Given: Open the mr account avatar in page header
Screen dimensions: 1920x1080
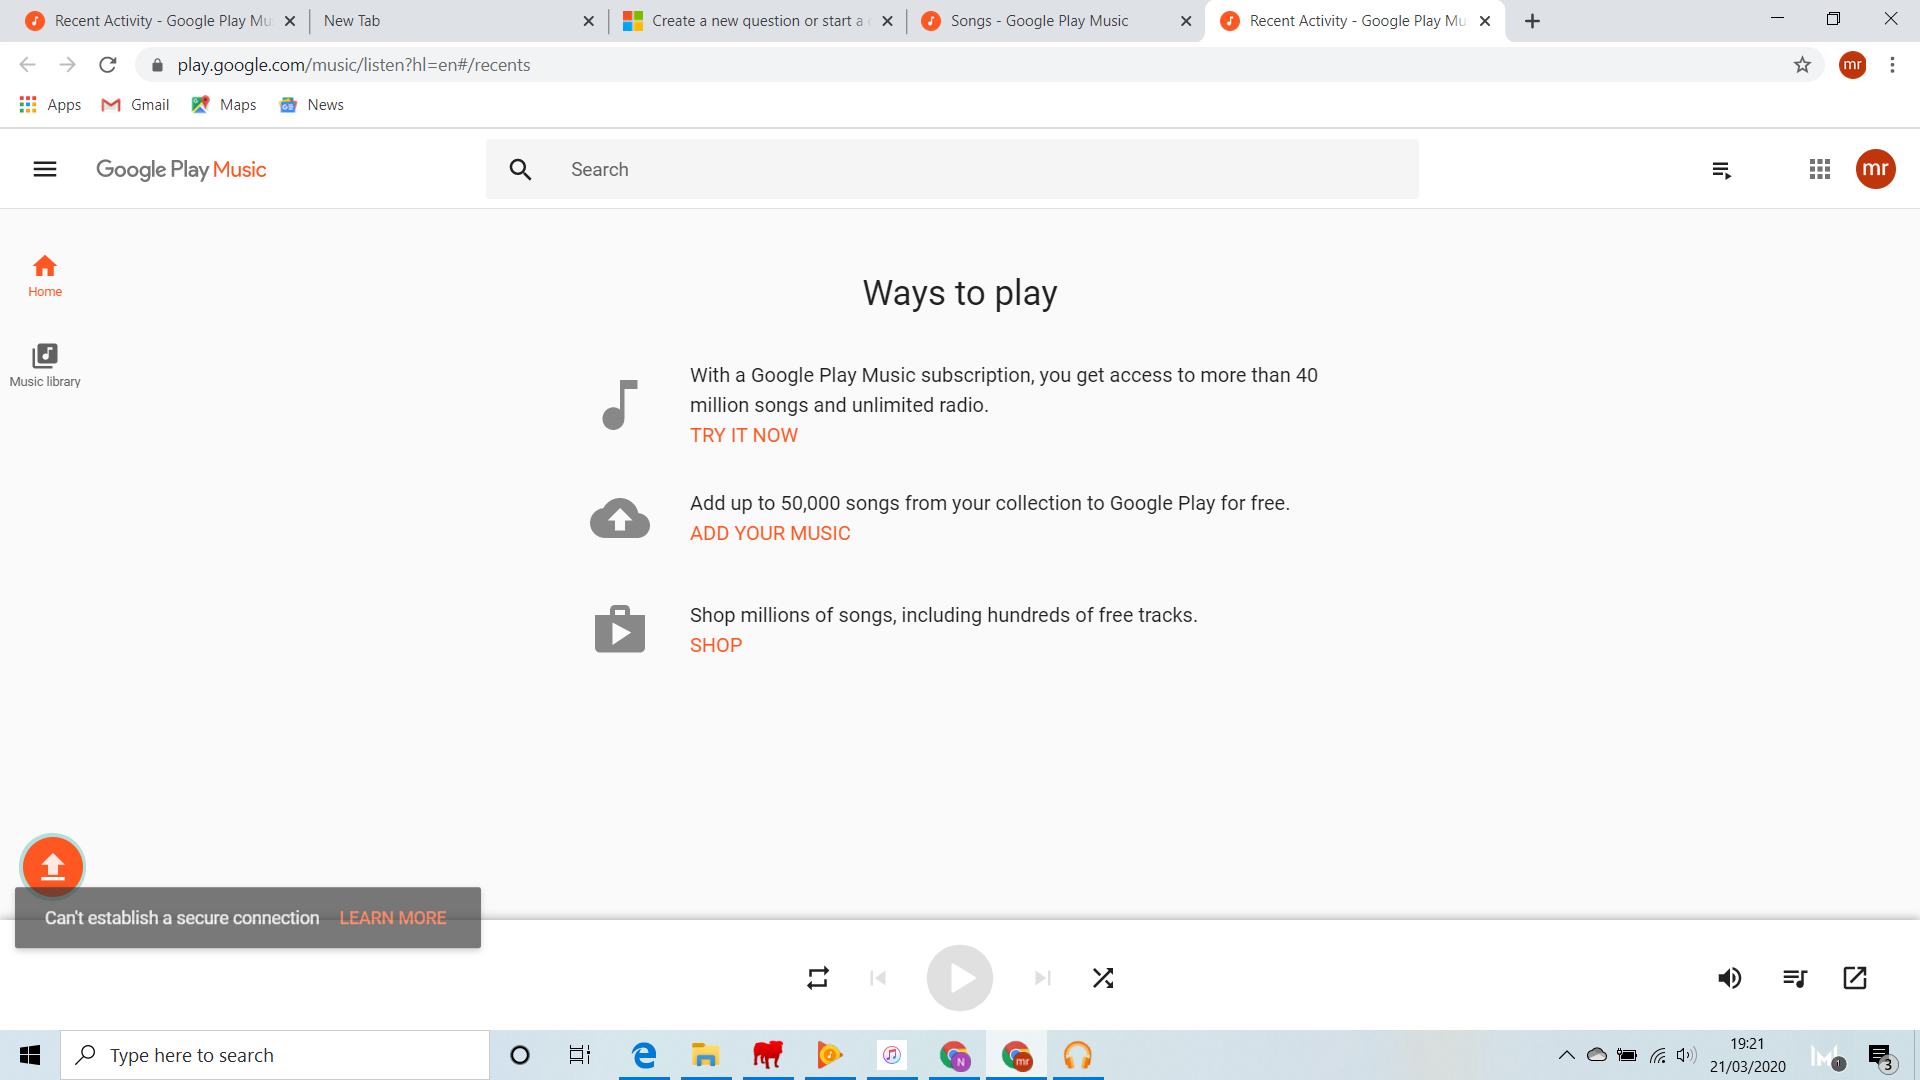Looking at the screenshot, I should tap(1876, 169).
